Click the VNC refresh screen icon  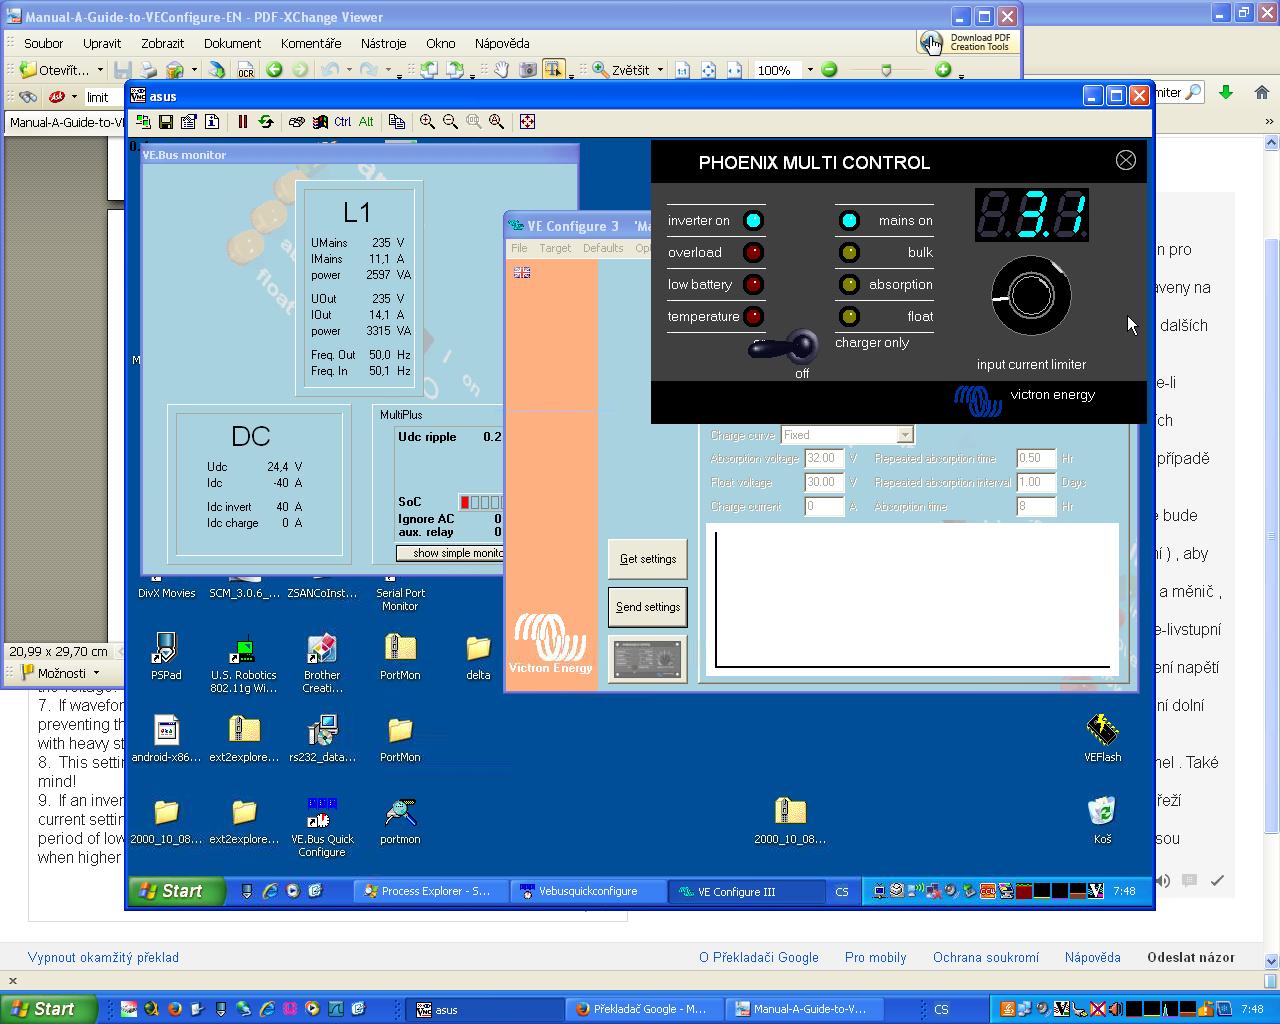[266, 122]
